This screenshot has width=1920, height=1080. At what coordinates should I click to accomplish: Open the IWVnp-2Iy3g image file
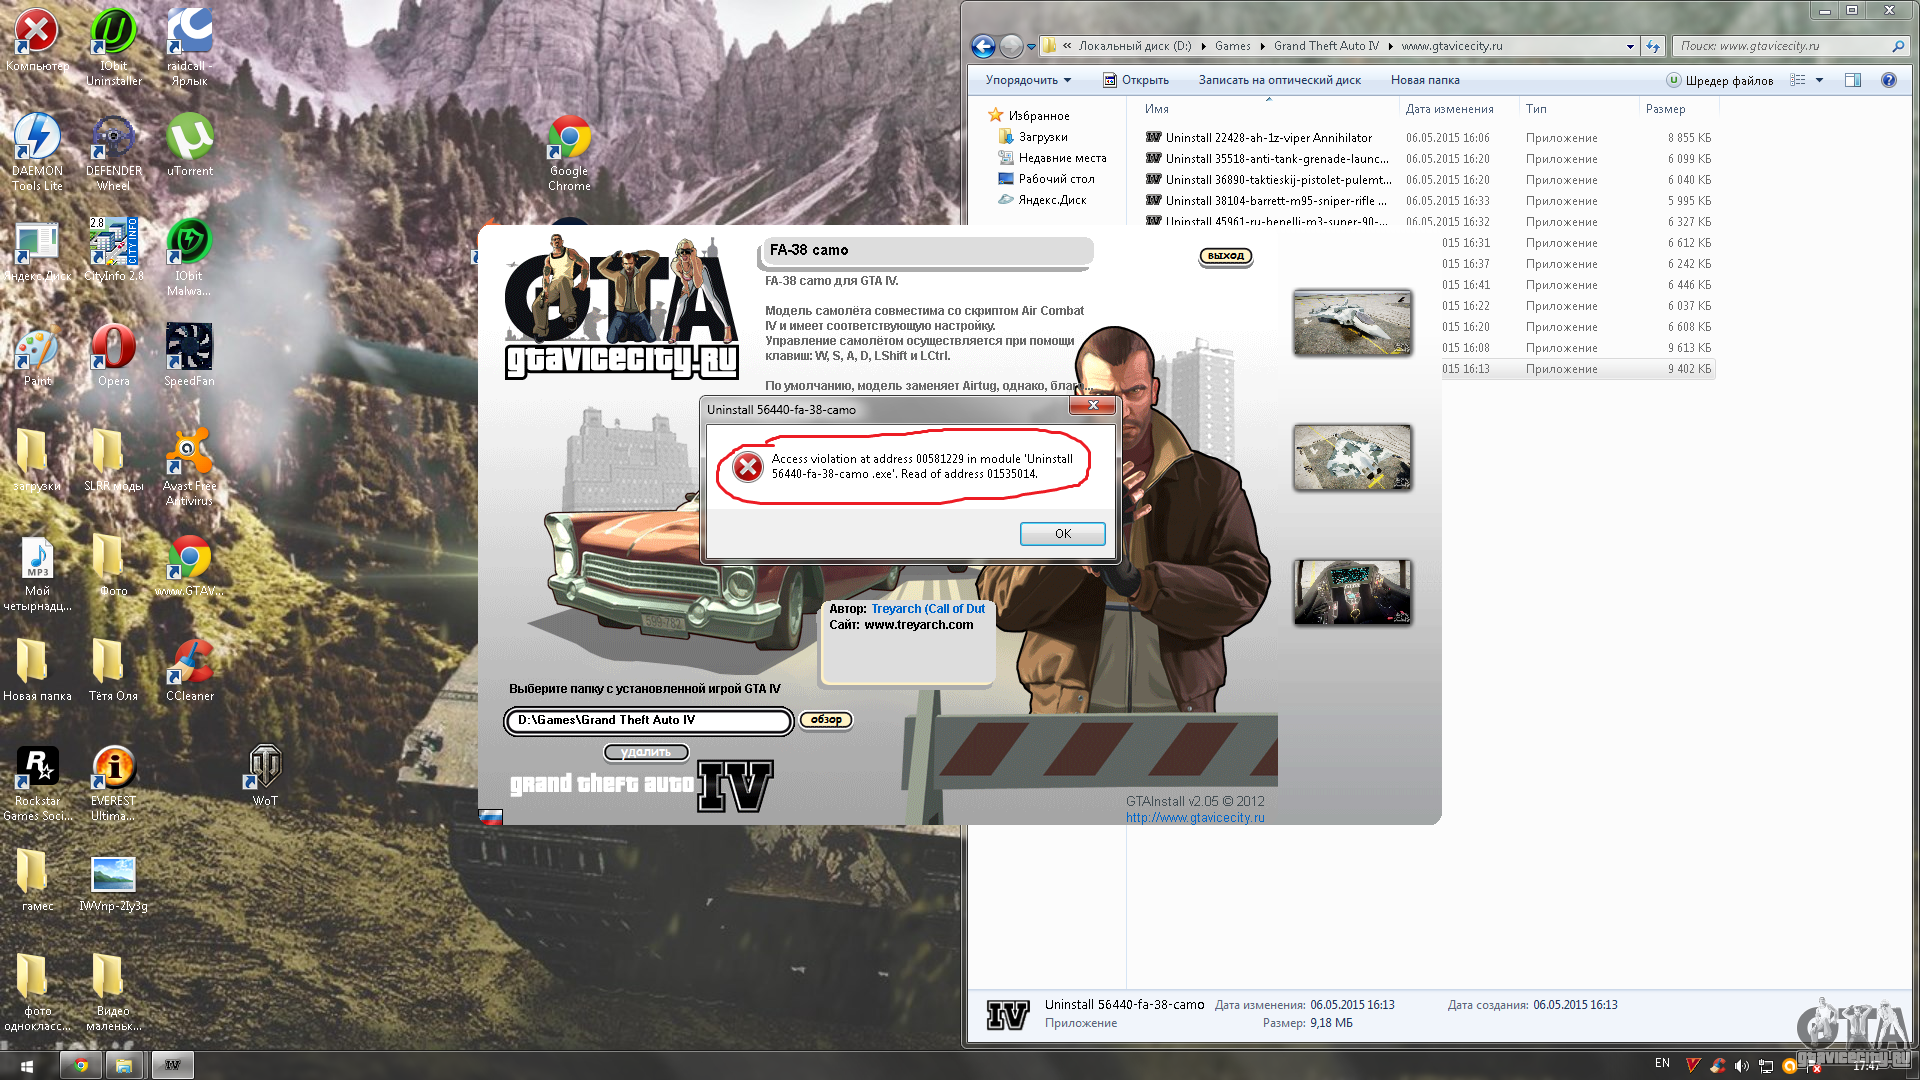pyautogui.click(x=113, y=884)
